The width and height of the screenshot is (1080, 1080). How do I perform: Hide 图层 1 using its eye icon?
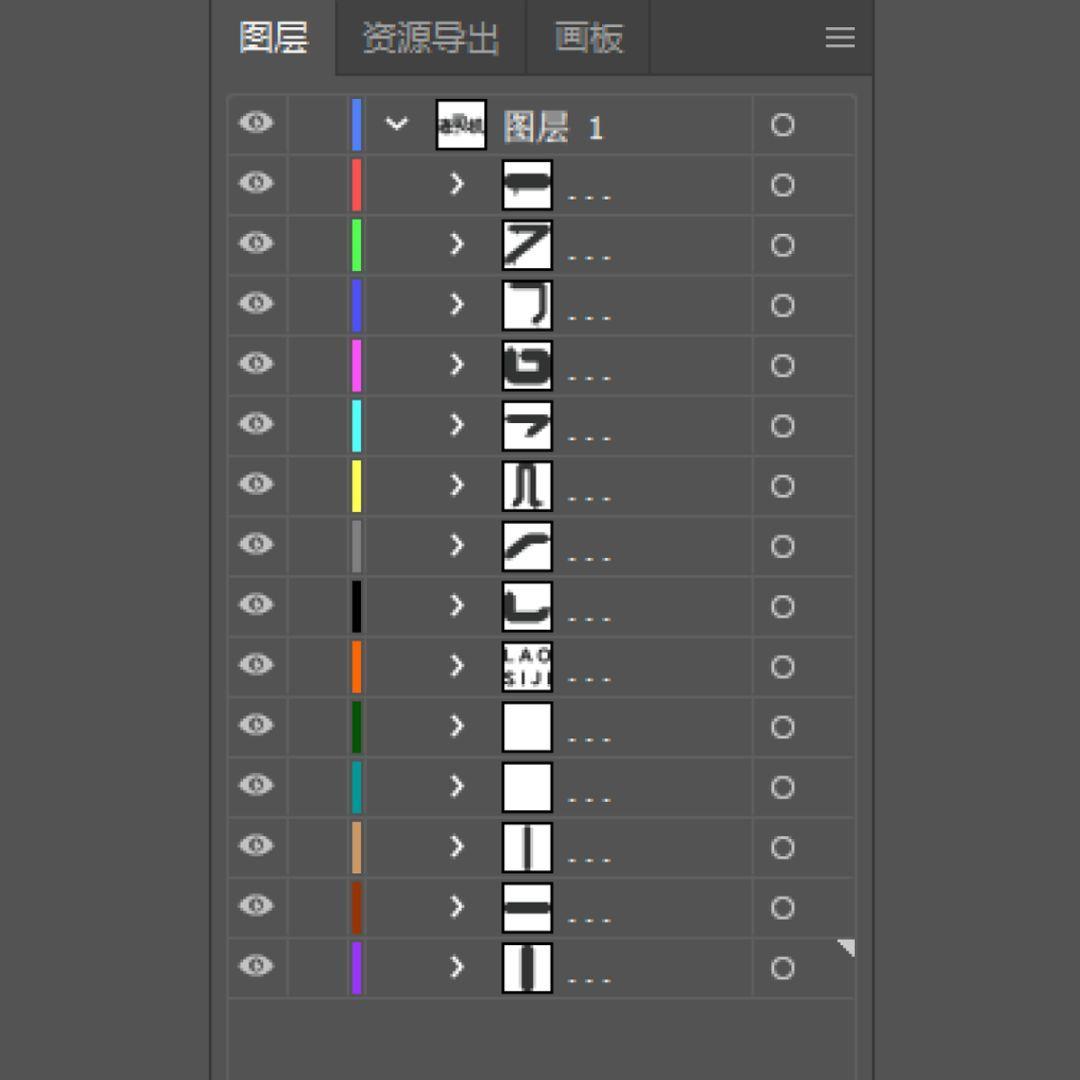(257, 123)
